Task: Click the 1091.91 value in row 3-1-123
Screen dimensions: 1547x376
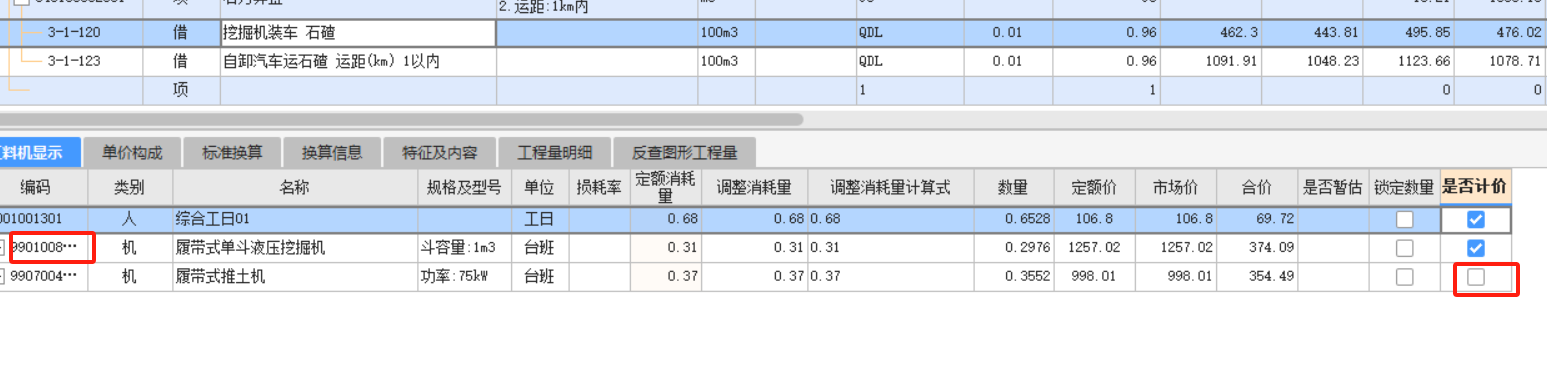Action: point(1210,61)
